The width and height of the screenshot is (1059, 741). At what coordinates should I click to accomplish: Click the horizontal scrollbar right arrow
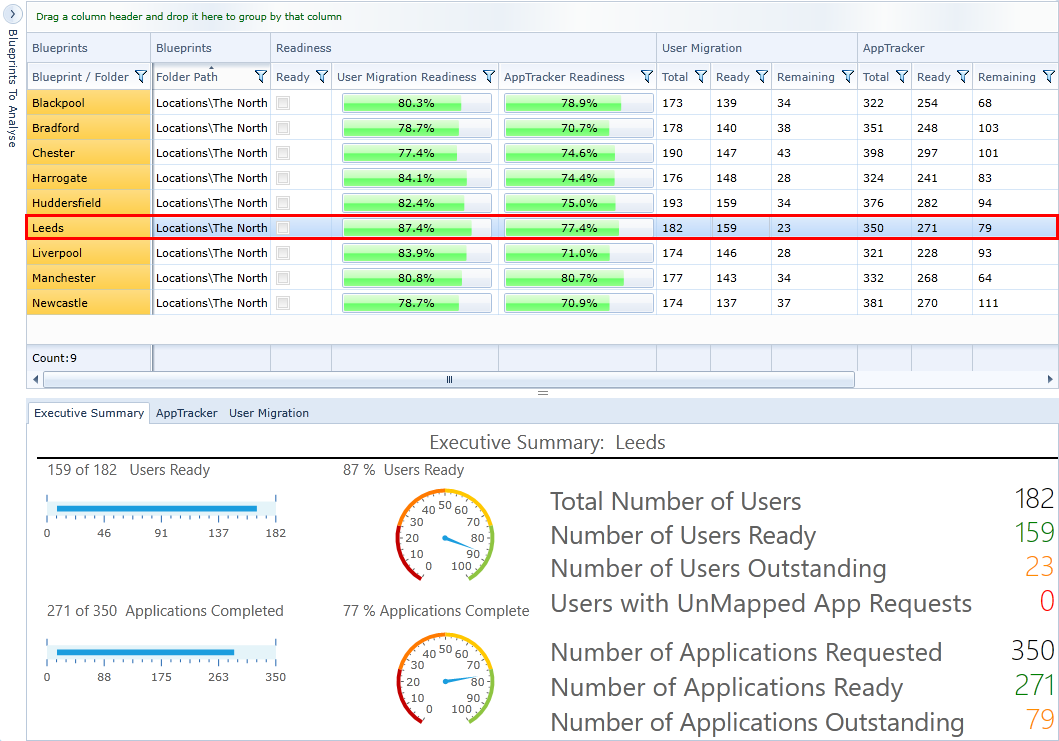click(1050, 380)
